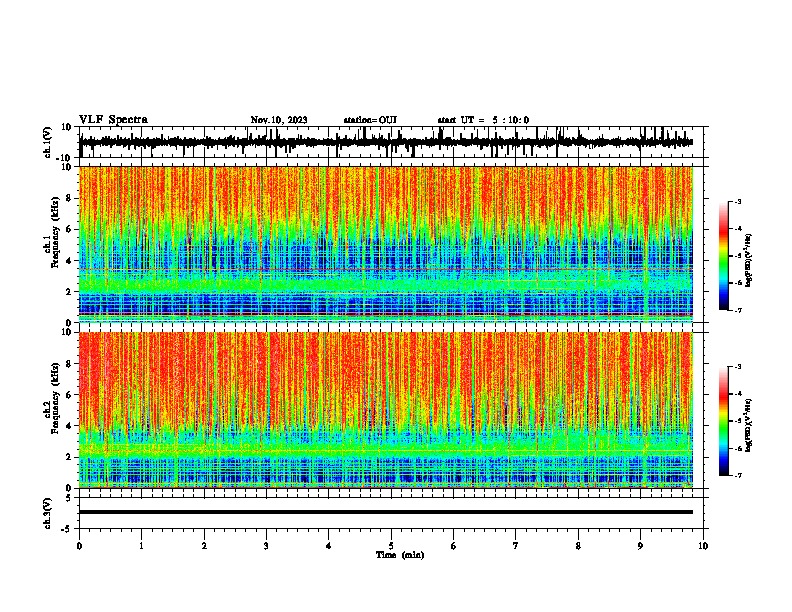The width and height of the screenshot is (792, 612).
Task: Click the ch.1 spectrogram plot area
Action: [x=386, y=244]
